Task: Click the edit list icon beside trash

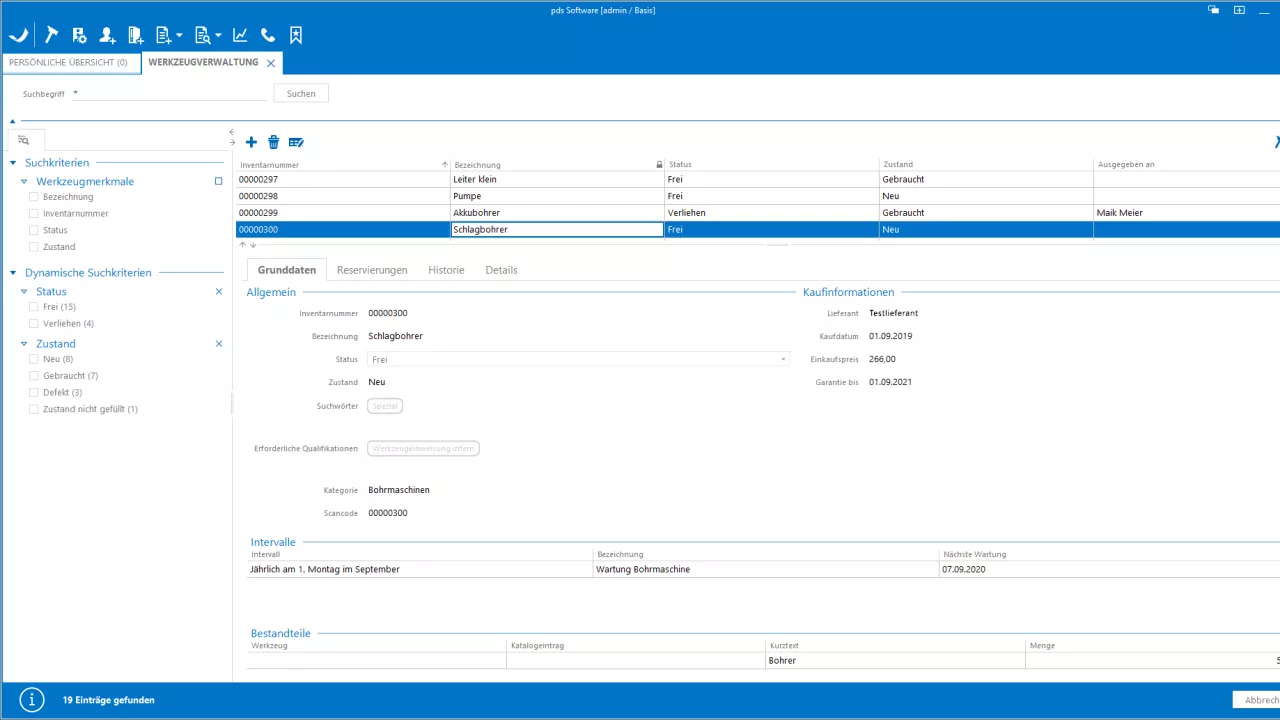Action: tap(296, 143)
